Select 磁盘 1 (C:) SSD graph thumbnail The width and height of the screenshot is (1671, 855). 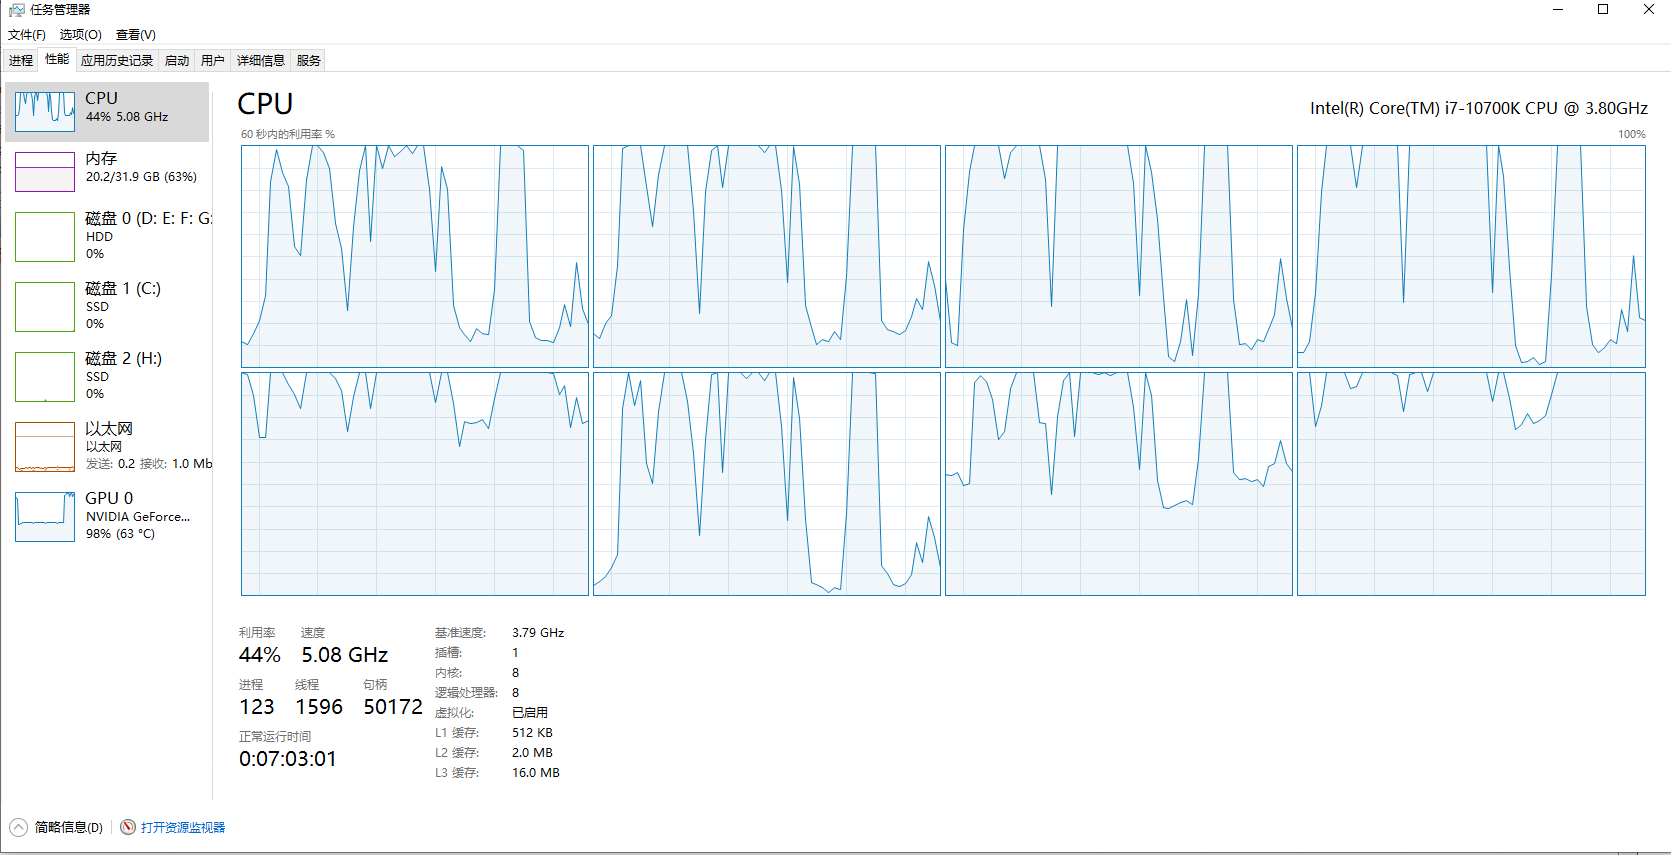pyautogui.click(x=45, y=307)
